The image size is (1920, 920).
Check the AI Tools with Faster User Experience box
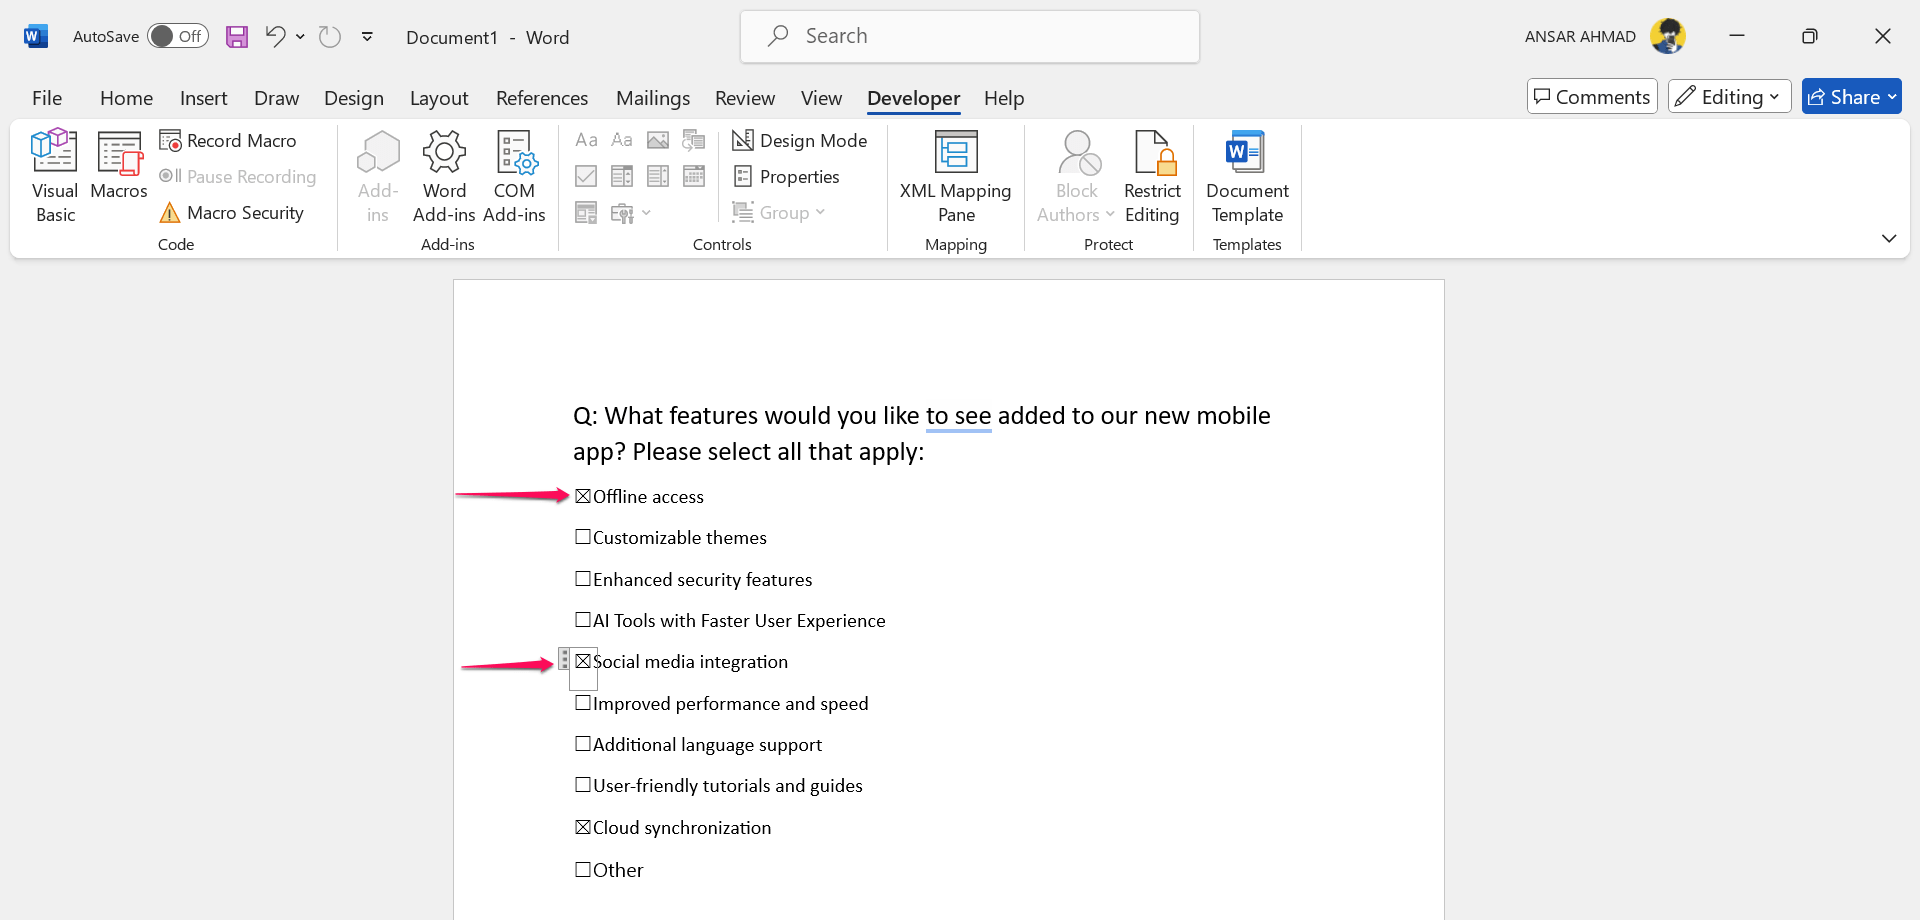coord(583,620)
